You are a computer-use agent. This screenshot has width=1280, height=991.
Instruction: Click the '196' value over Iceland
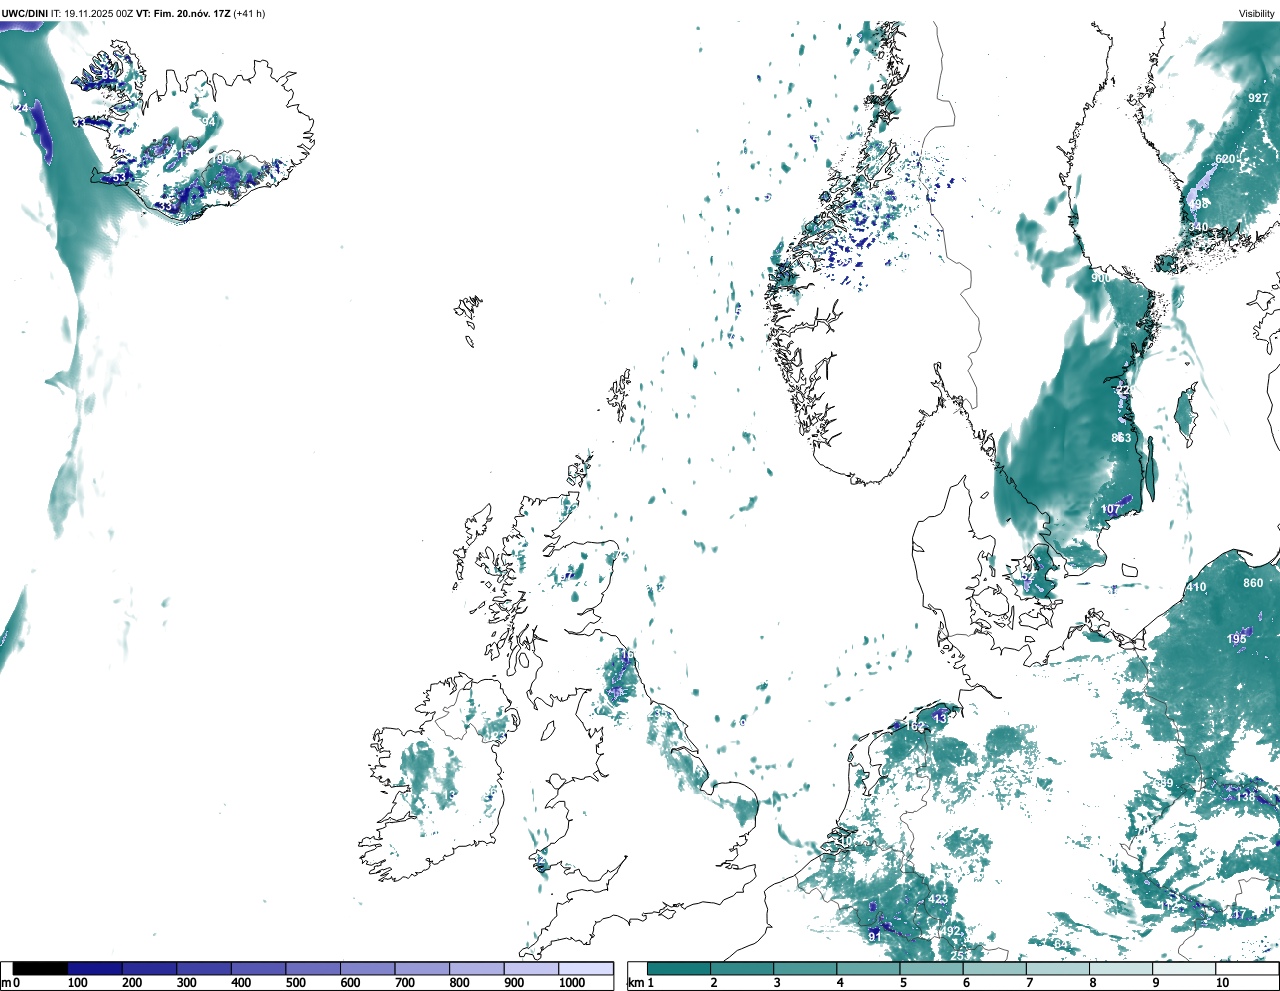(x=220, y=159)
